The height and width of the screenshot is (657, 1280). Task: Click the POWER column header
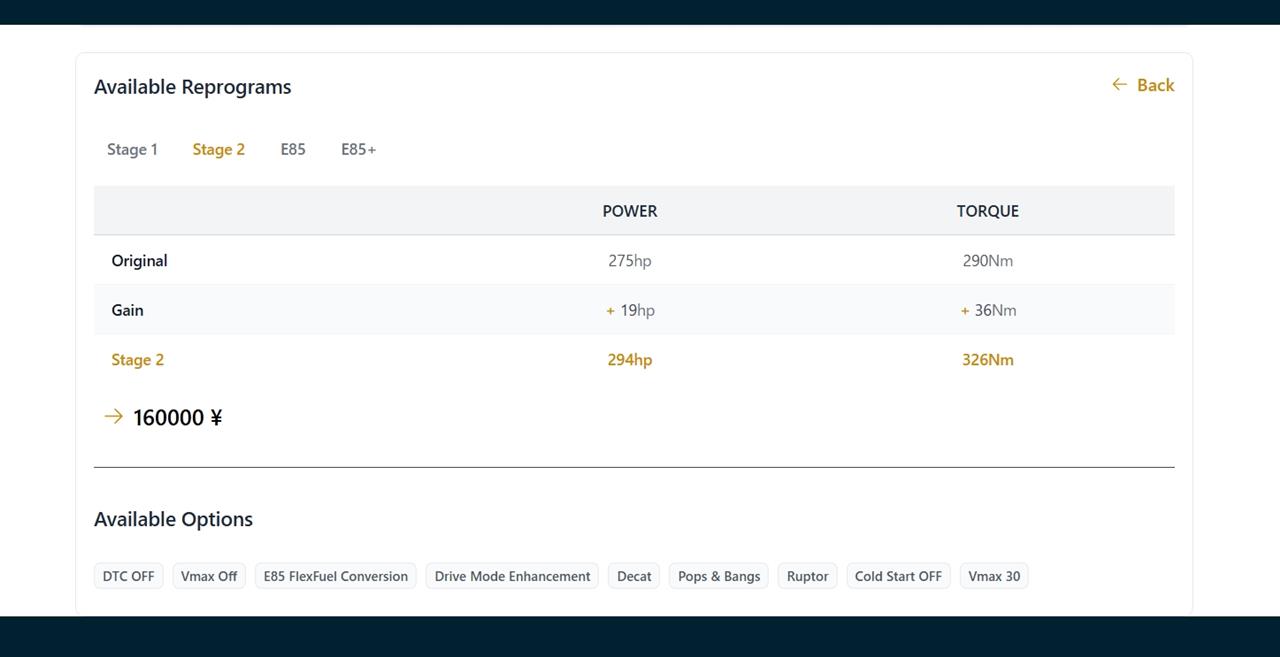(x=630, y=211)
